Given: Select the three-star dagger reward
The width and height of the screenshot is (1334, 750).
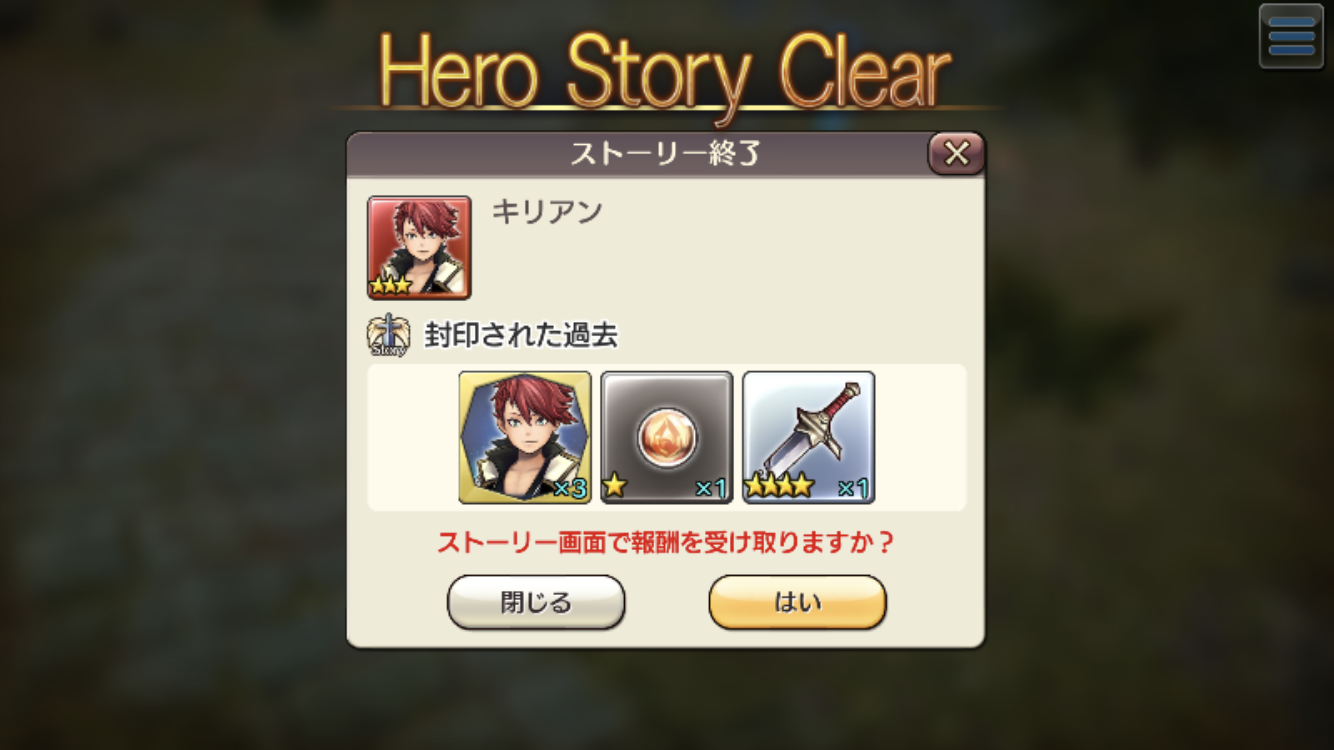Looking at the screenshot, I should click(809, 437).
